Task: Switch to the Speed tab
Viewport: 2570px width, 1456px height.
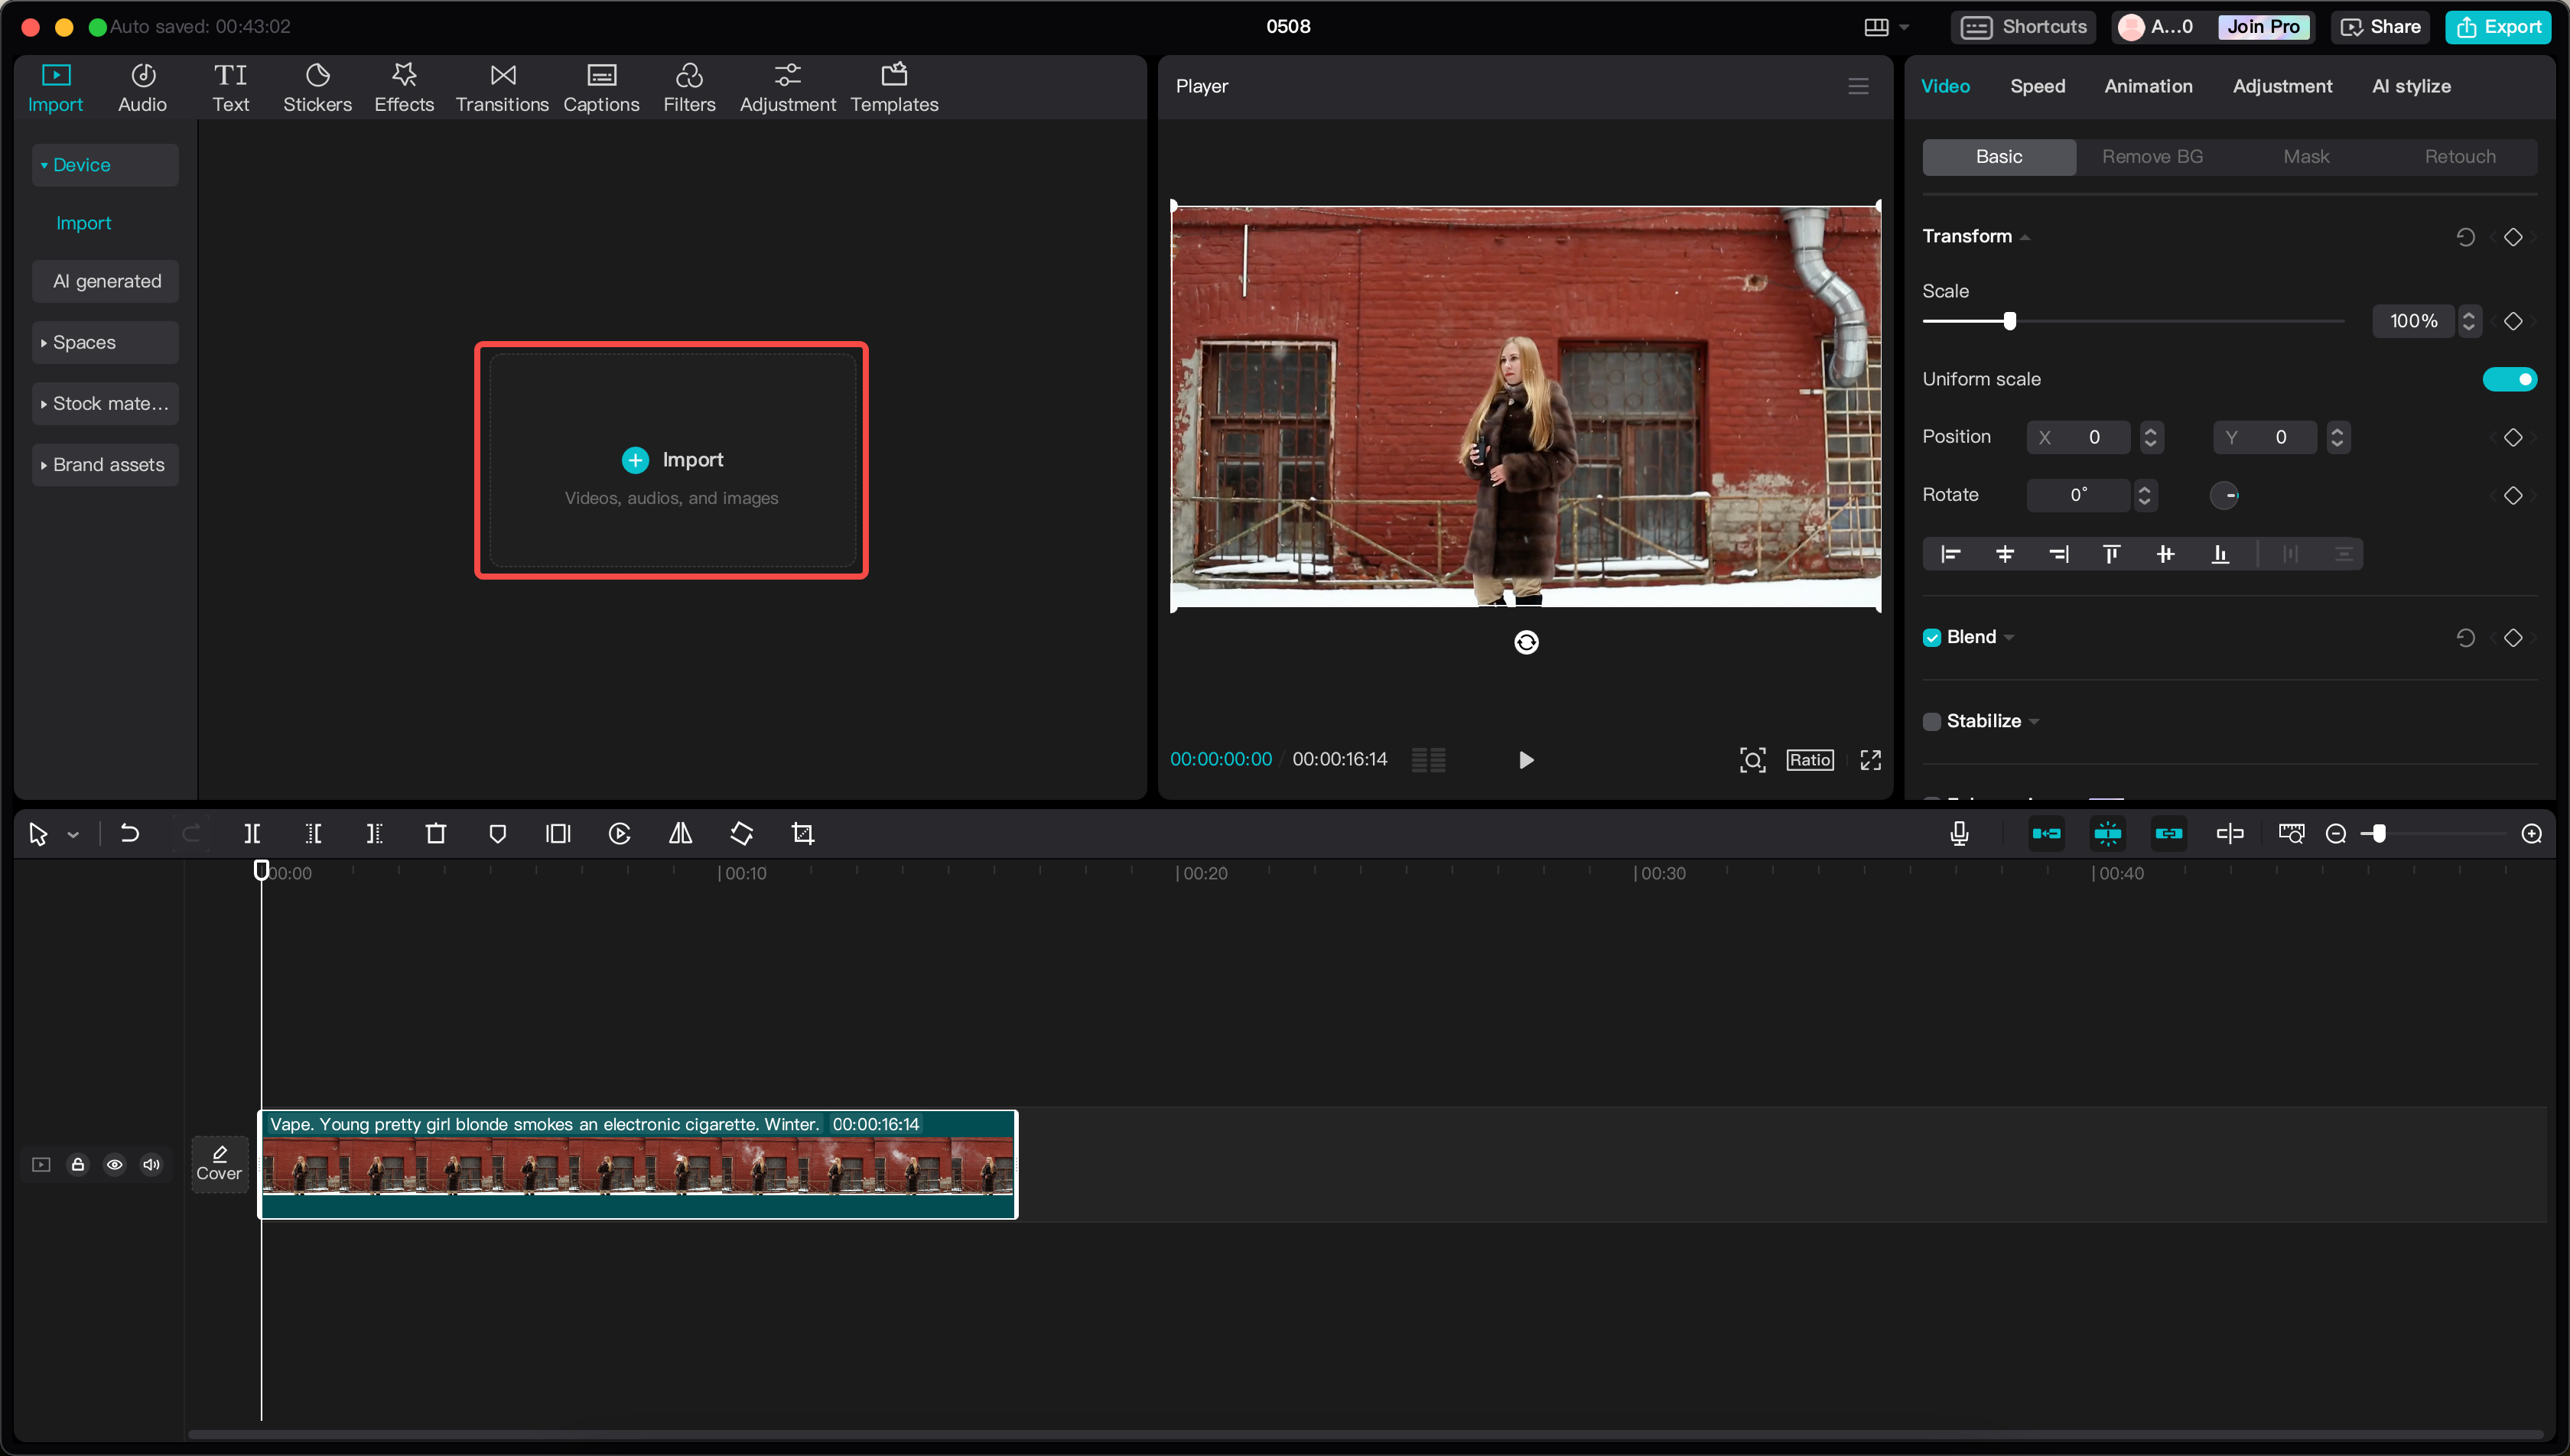Action: [x=2037, y=86]
